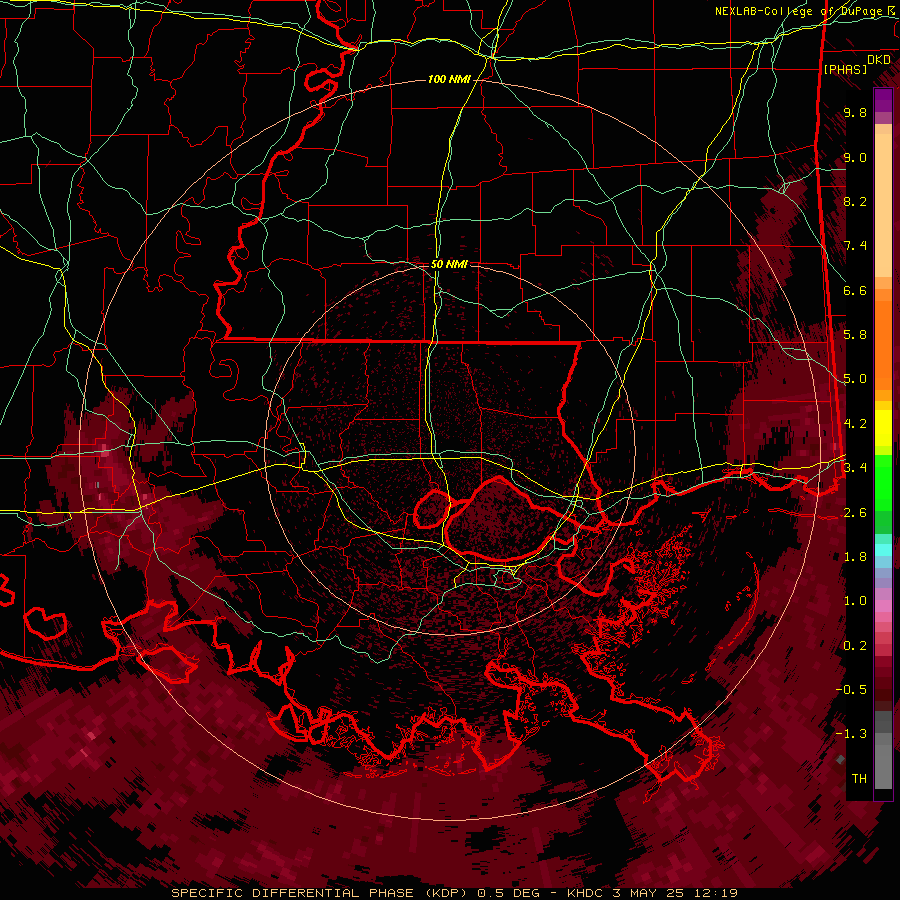Screen dimensions: 900x900
Task: Click the 2.6 value on the color scale
Action: click(855, 513)
